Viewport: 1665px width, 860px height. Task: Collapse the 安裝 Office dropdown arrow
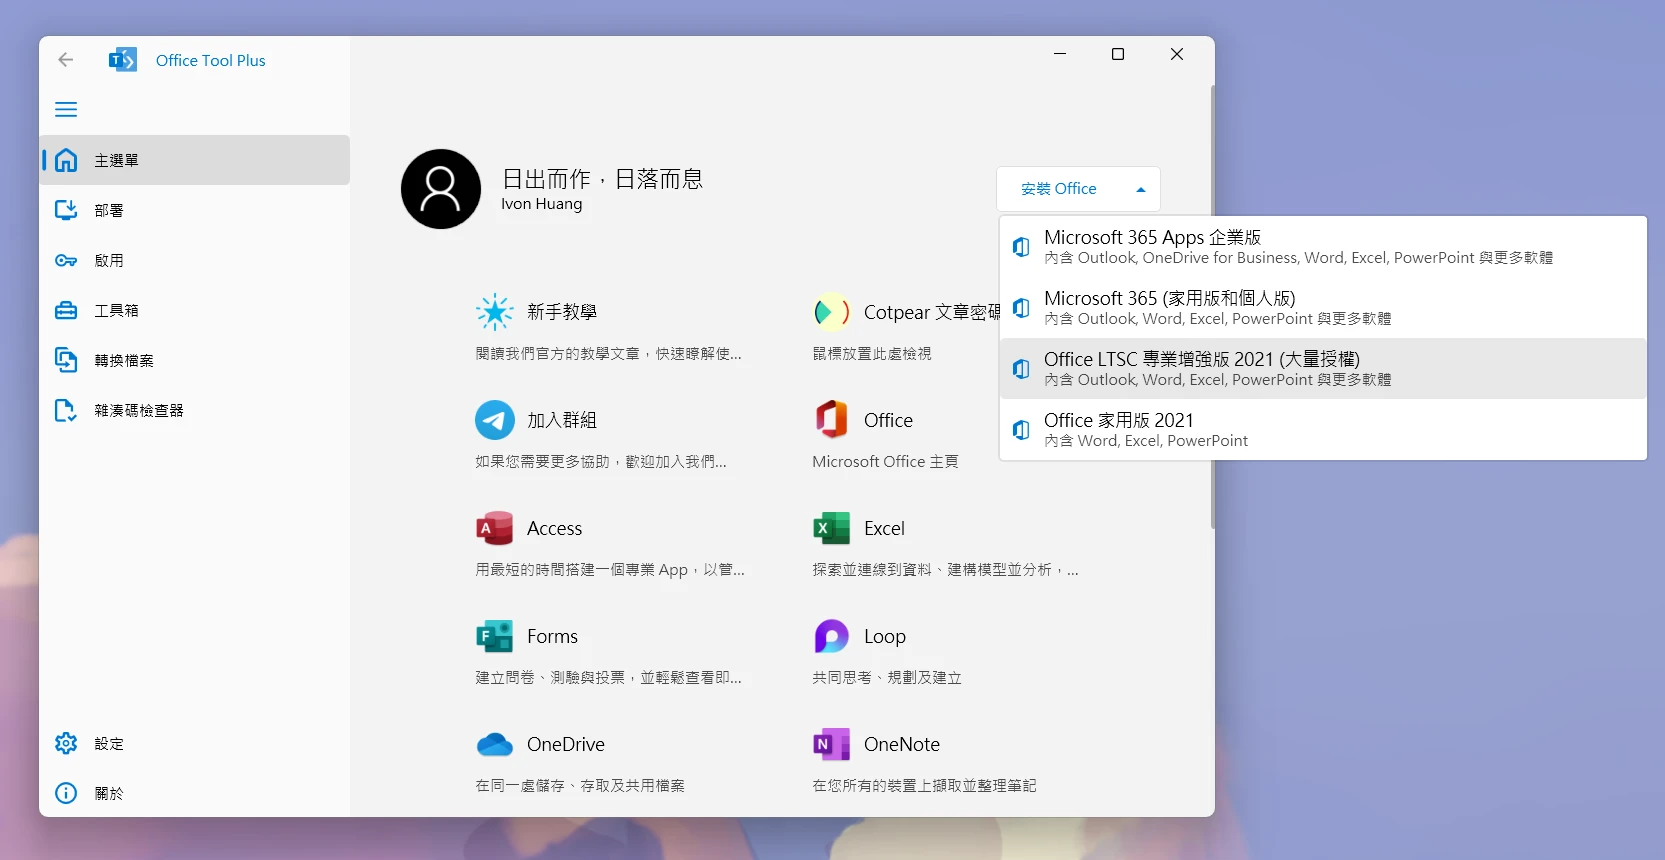[x=1140, y=189]
